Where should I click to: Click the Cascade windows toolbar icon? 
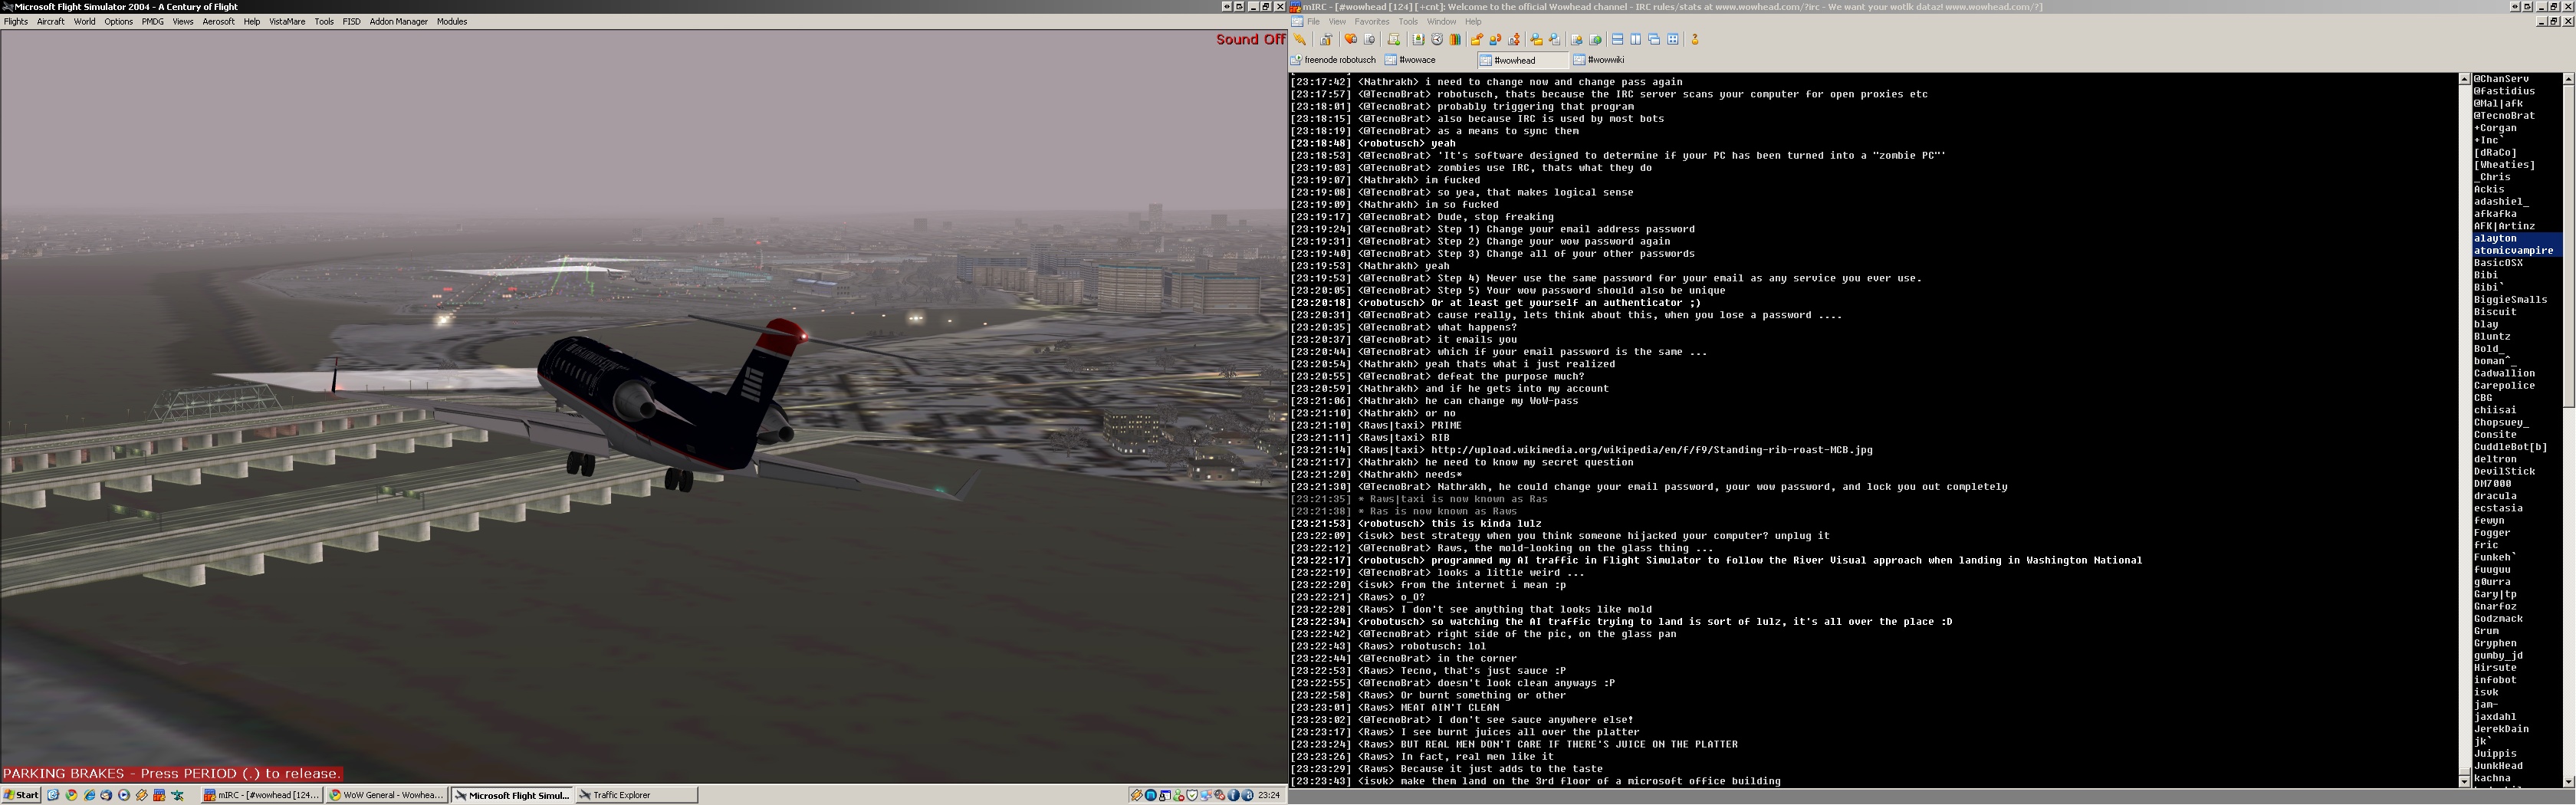click(x=1654, y=40)
